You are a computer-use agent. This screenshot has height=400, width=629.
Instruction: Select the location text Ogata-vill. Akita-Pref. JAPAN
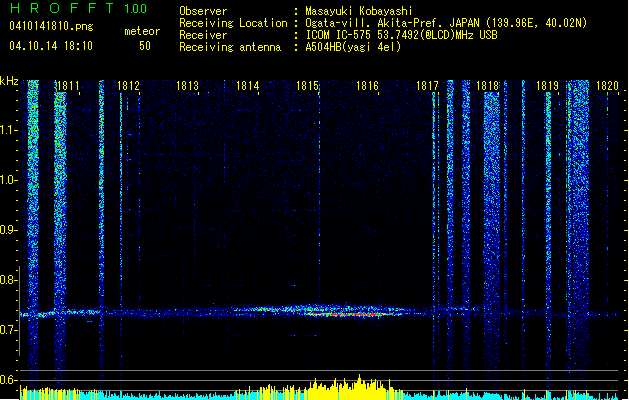click(x=392, y=23)
